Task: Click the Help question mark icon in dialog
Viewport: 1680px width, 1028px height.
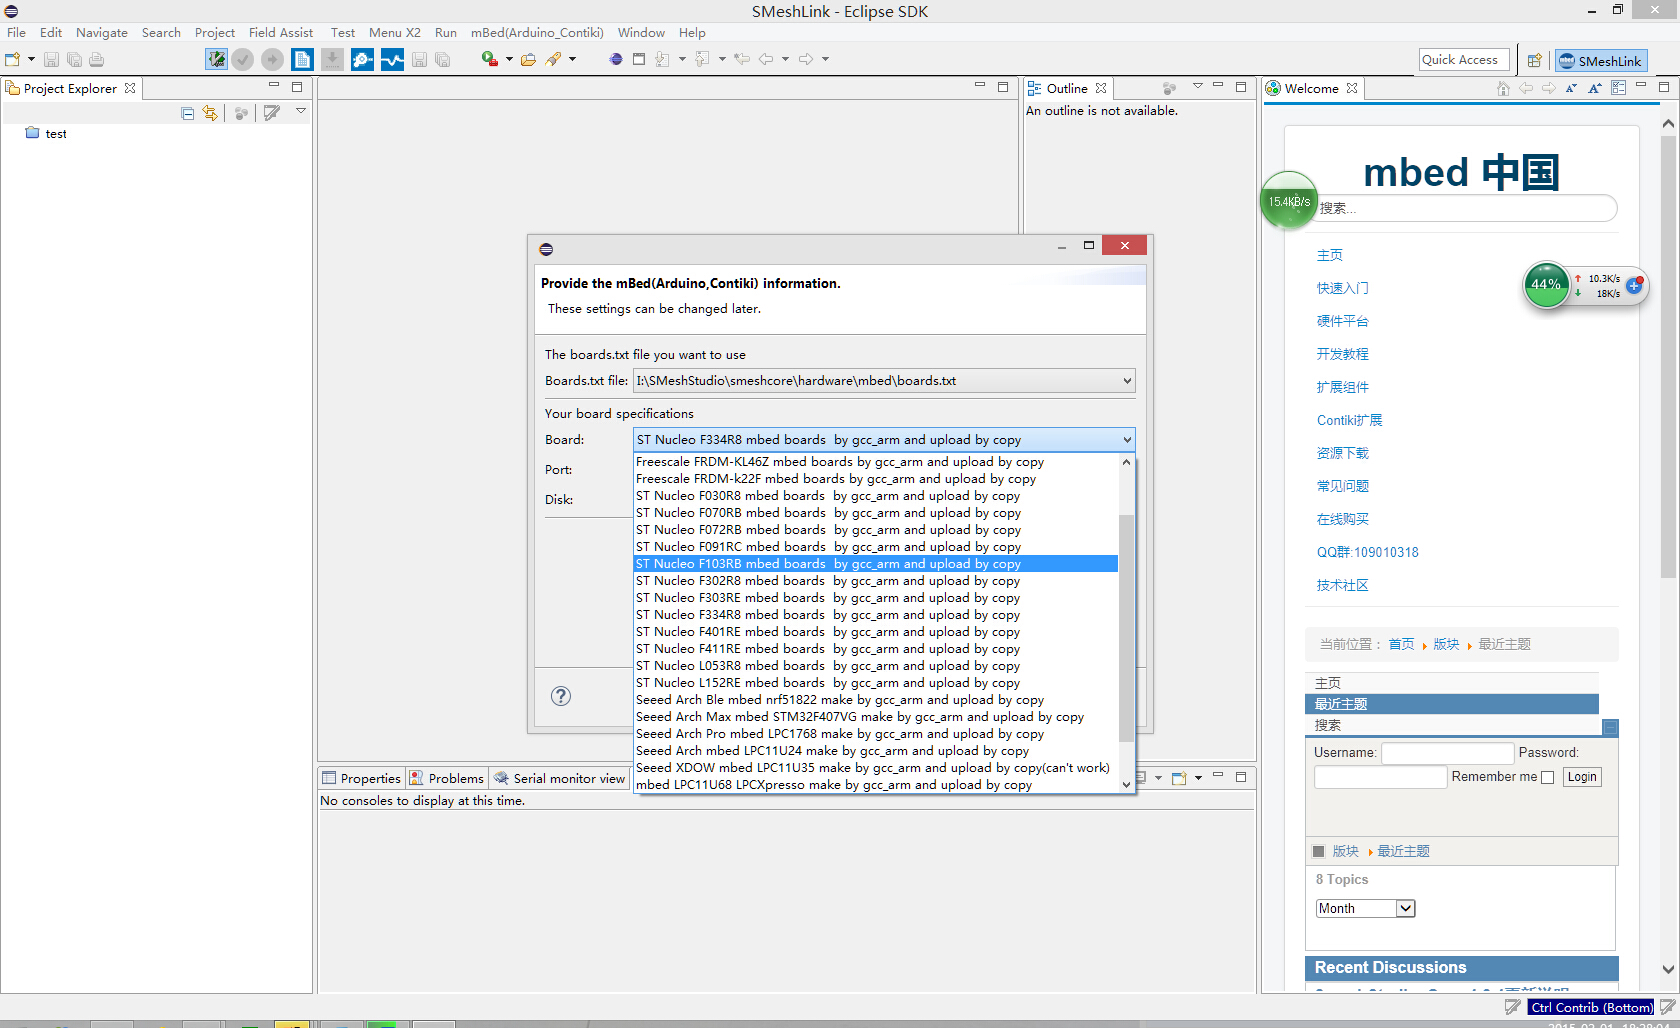Action: tap(561, 696)
